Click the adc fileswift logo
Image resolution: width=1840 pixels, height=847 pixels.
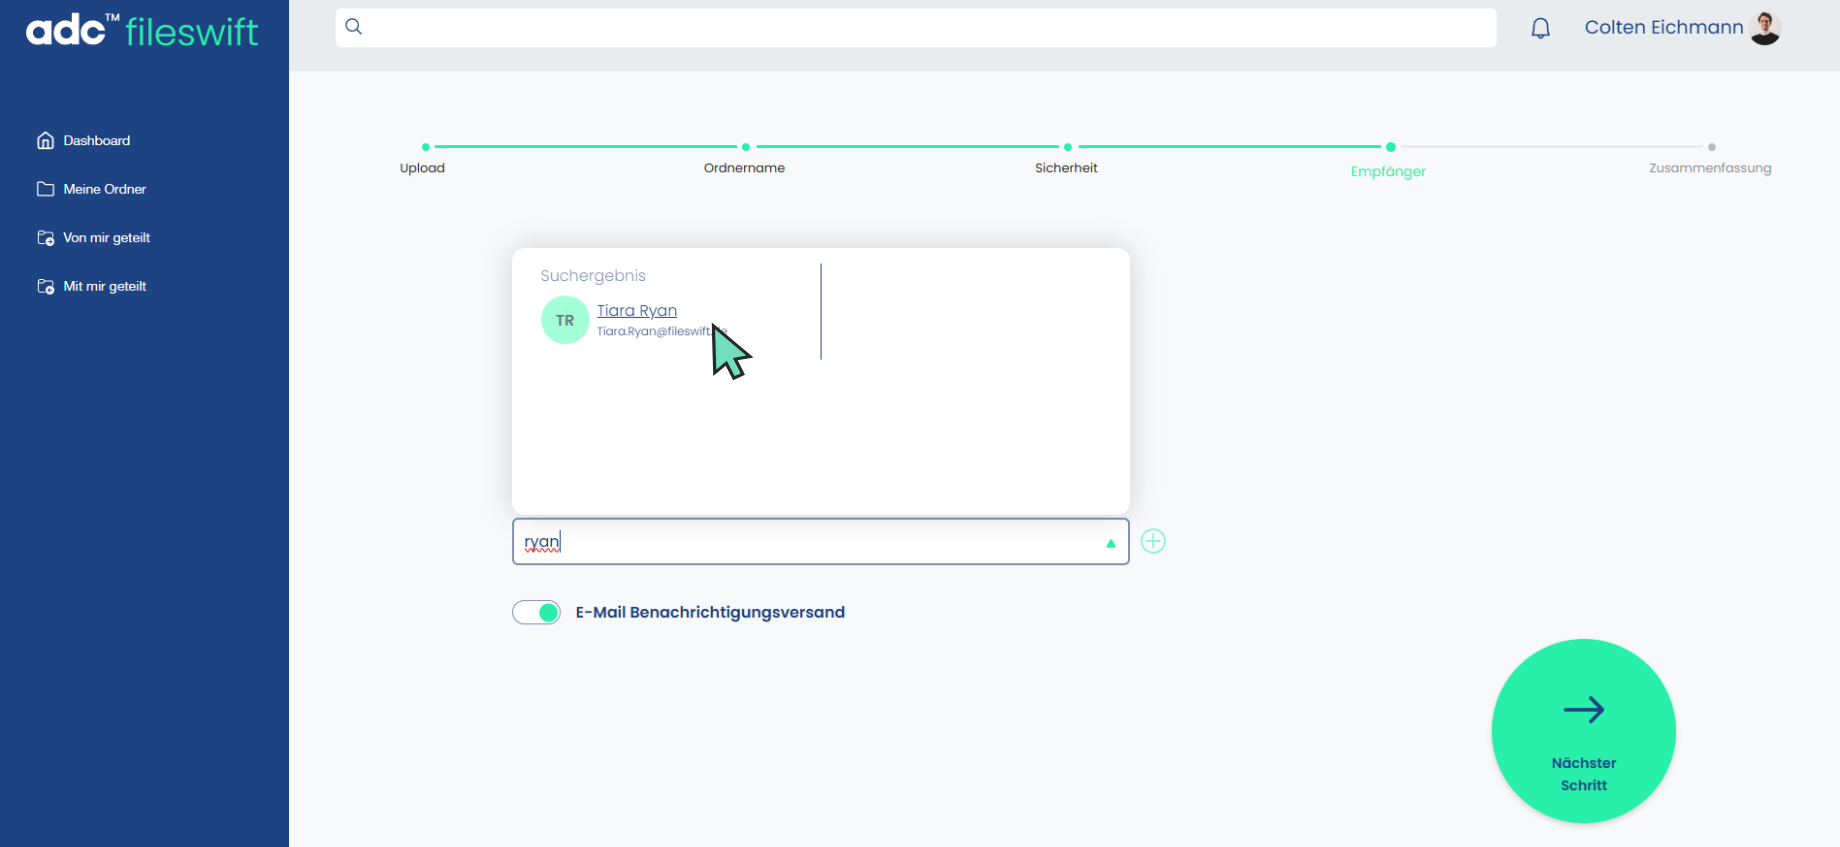(x=142, y=31)
